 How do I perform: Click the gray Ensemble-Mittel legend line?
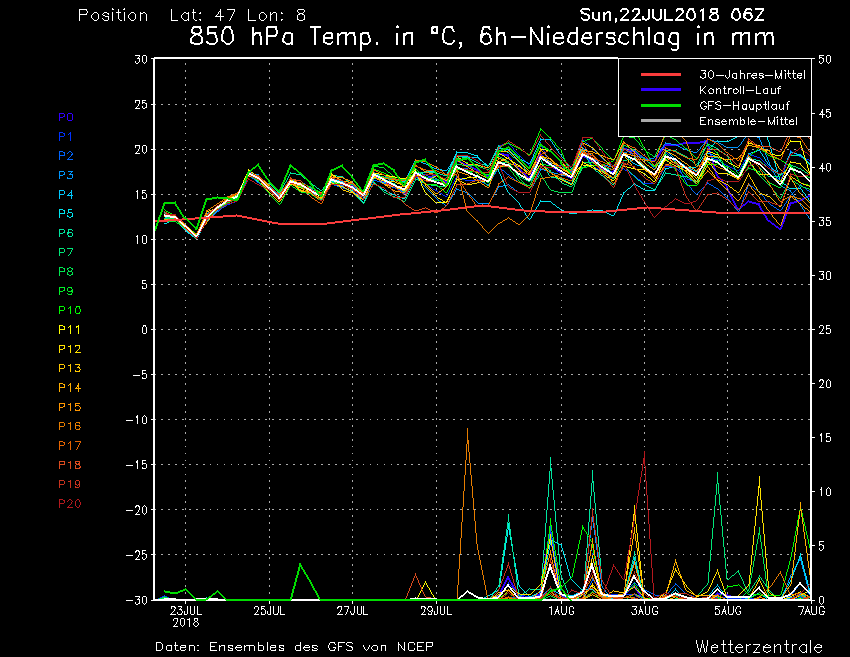[660, 120]
